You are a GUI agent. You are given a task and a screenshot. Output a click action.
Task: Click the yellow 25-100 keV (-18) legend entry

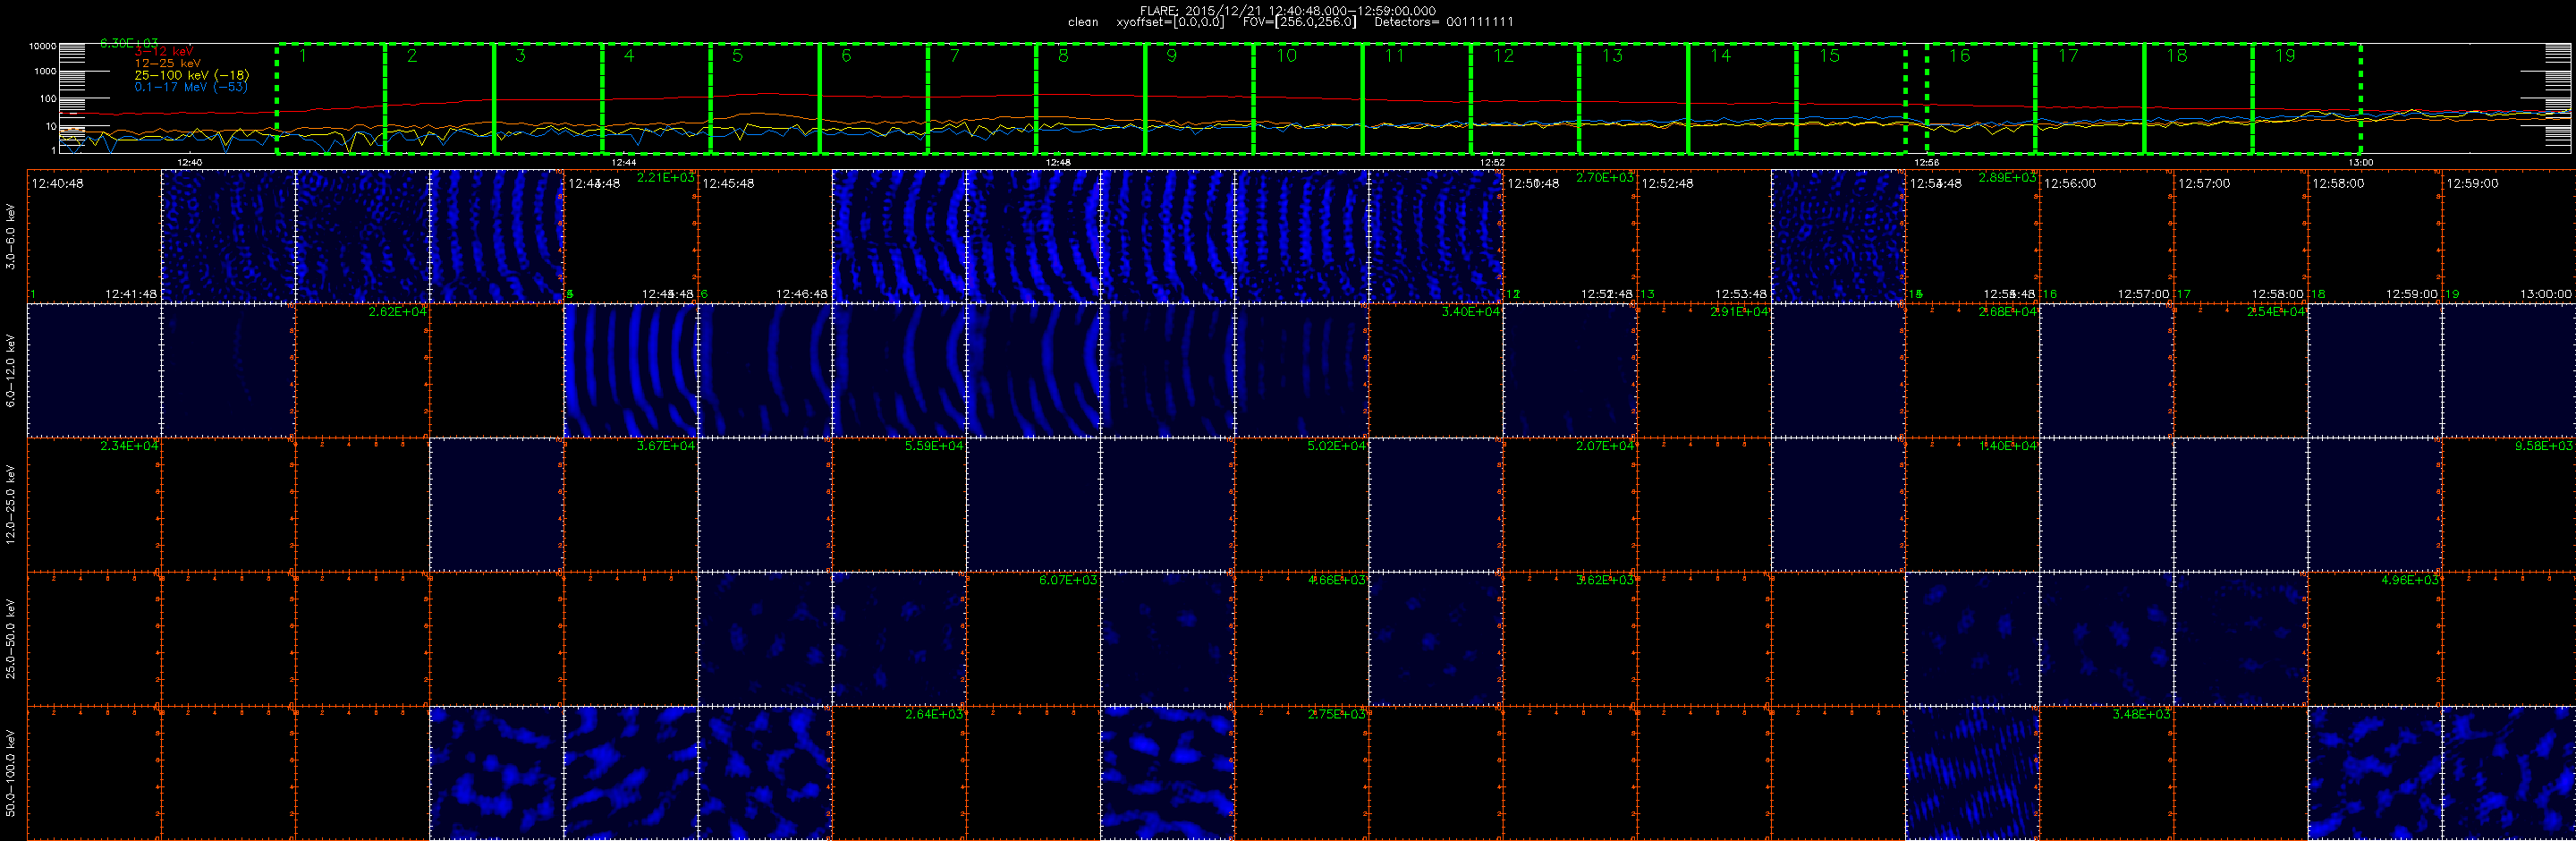192,75
